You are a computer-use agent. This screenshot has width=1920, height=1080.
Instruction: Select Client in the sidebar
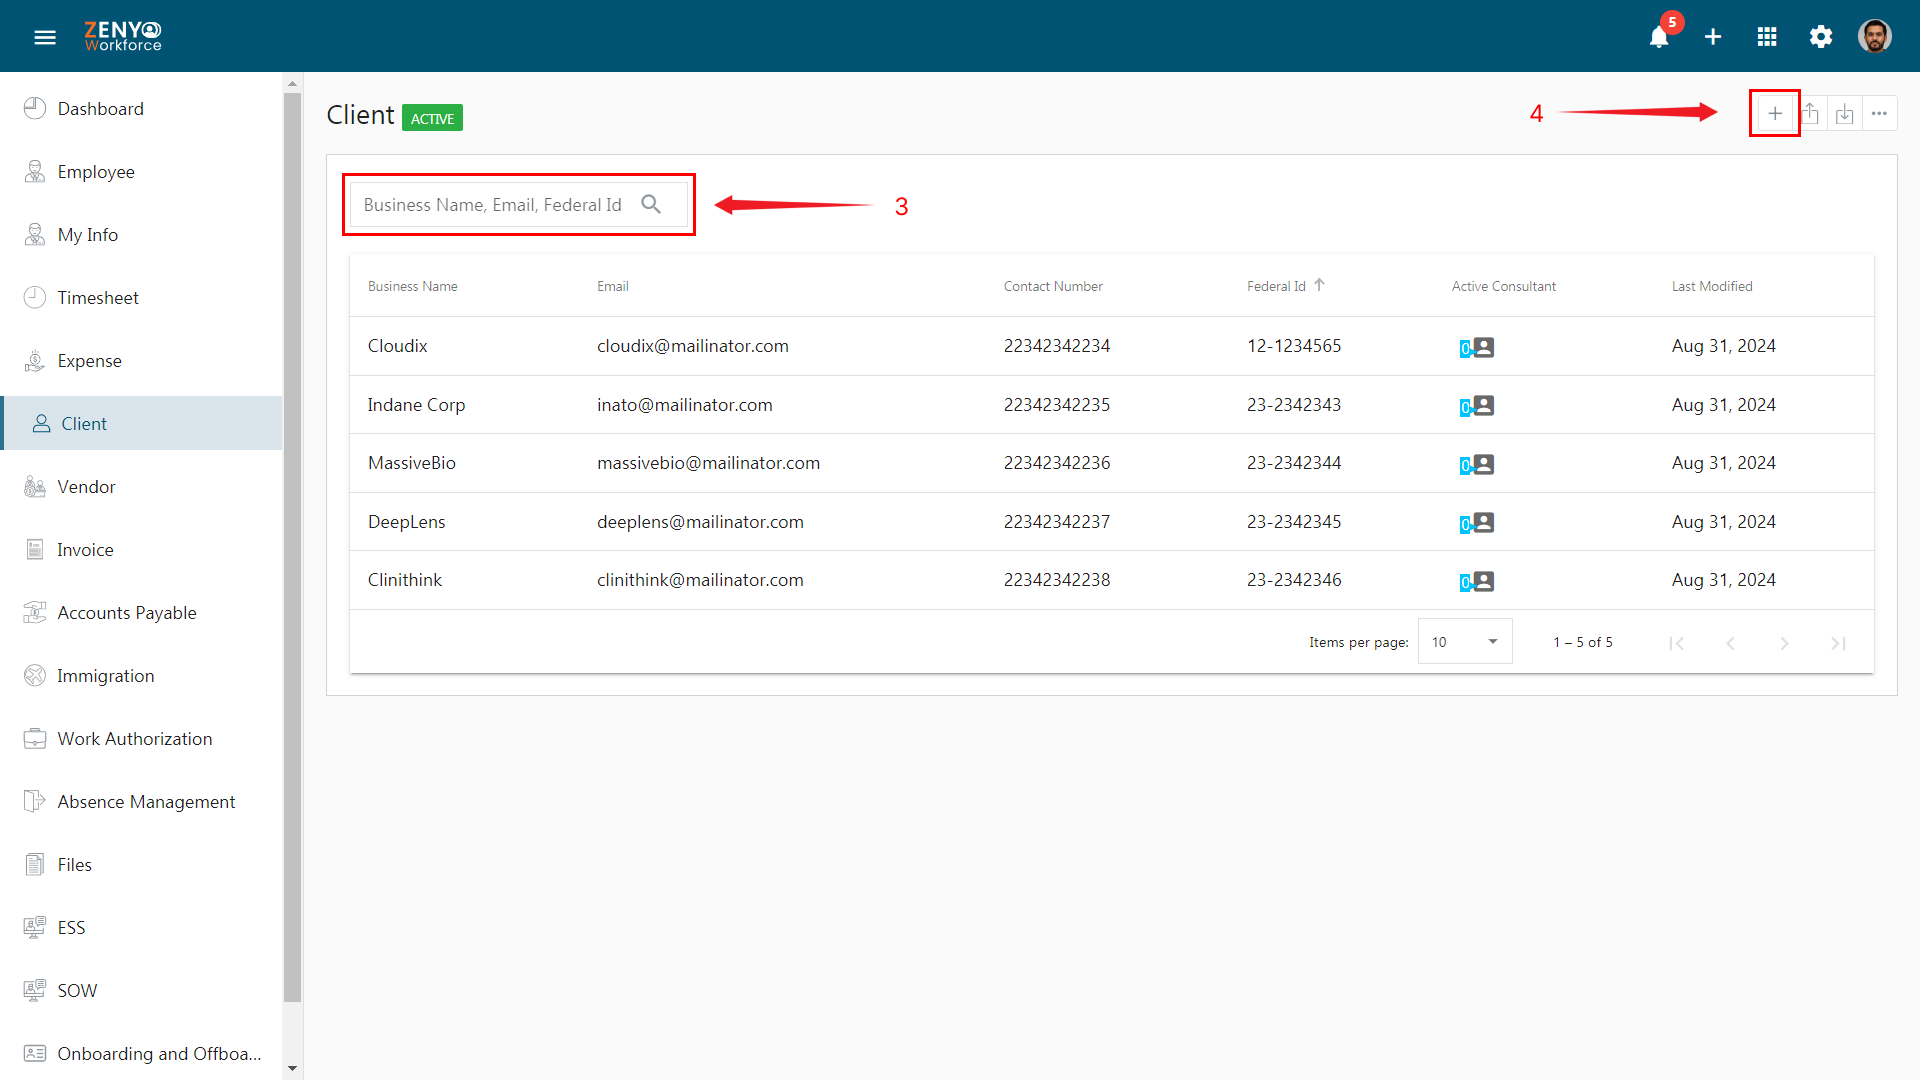pos(142,424)
